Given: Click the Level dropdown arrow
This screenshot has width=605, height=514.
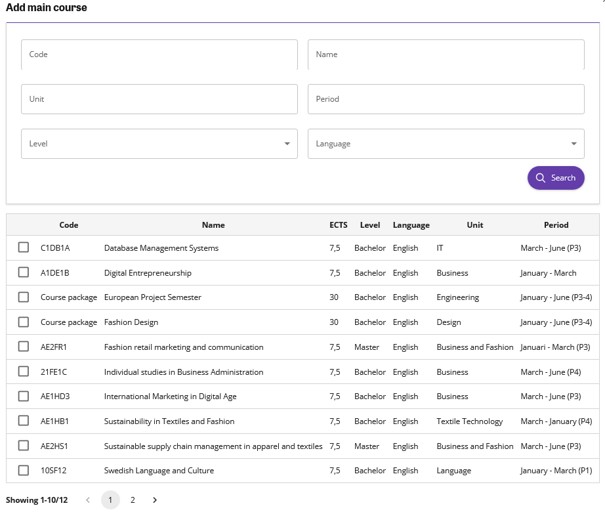Looking at the screenshot, I should coord(287,144).
